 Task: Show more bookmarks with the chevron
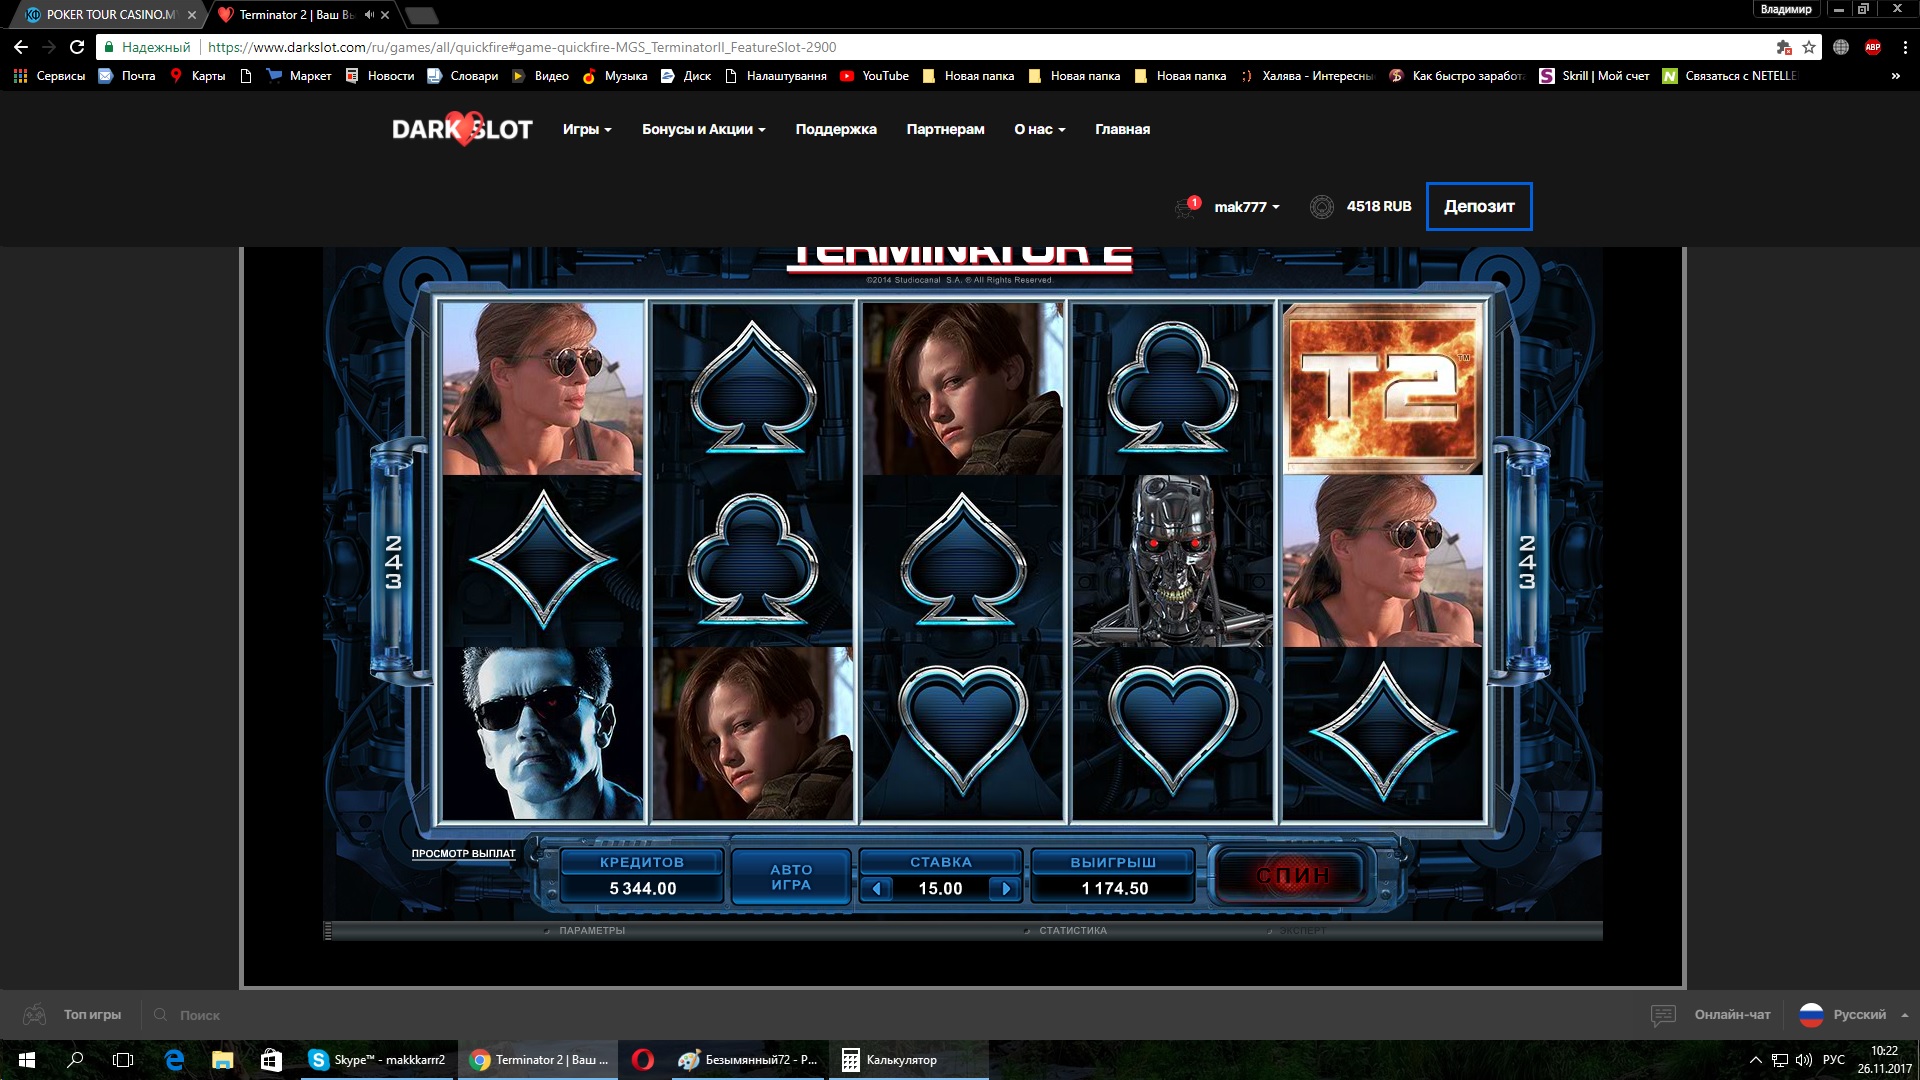1895,76
